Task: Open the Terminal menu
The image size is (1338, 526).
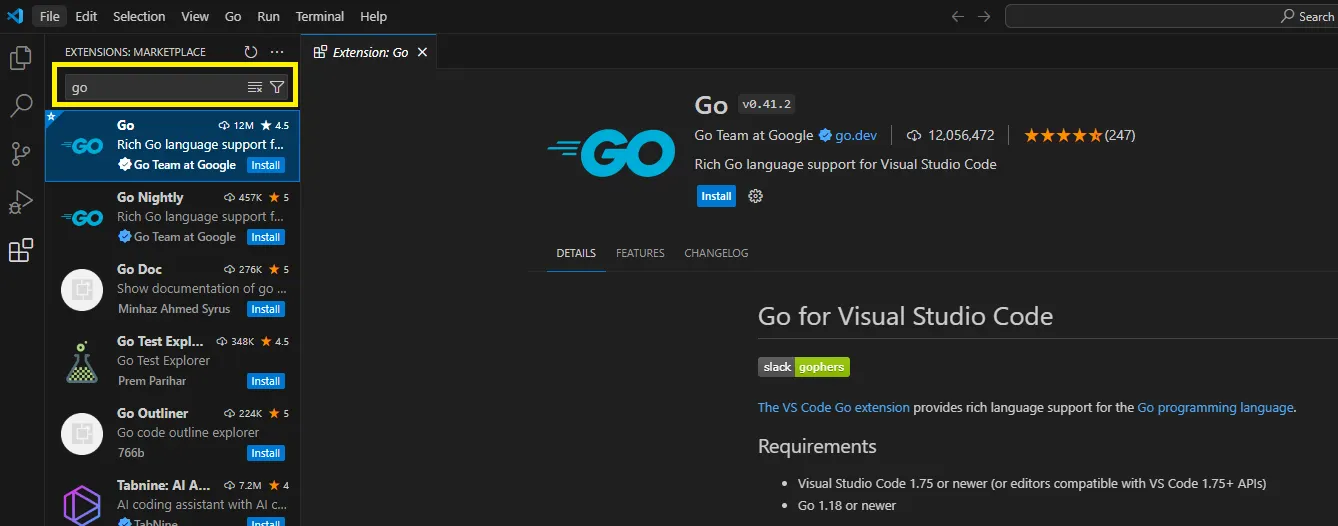Action: (x=320, y=17)
